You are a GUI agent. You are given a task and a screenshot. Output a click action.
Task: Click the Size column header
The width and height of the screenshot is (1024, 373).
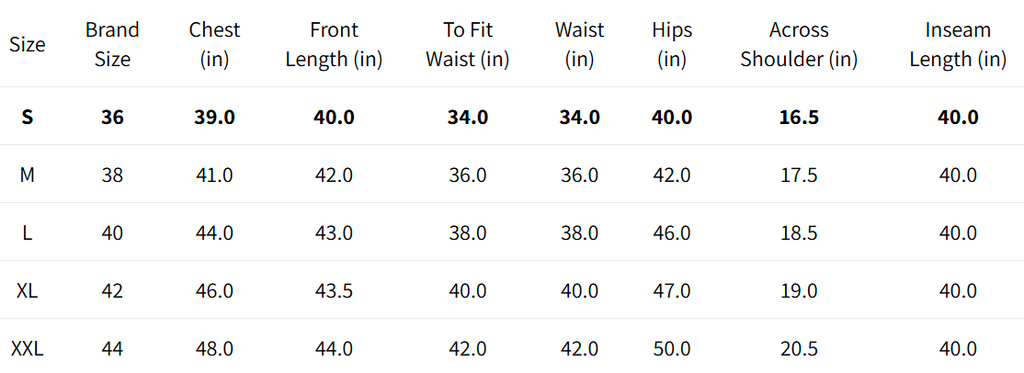click(27, 44)
